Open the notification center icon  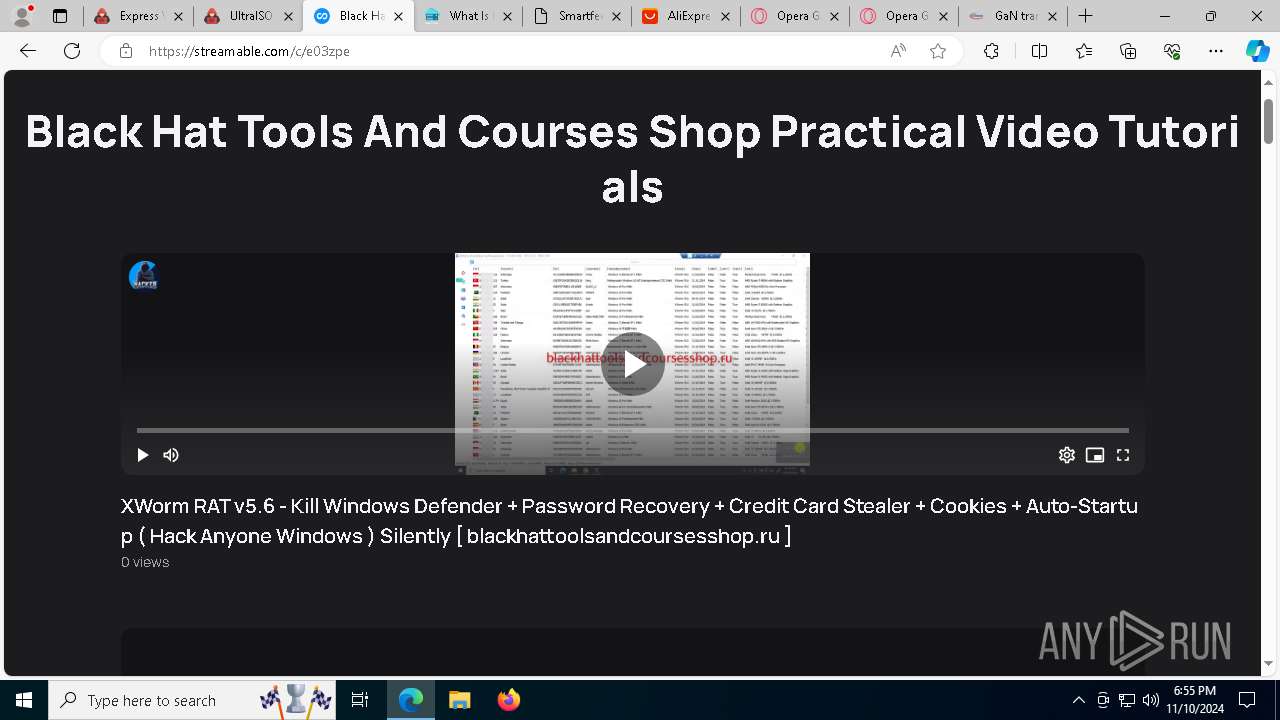click(1247, 700)
